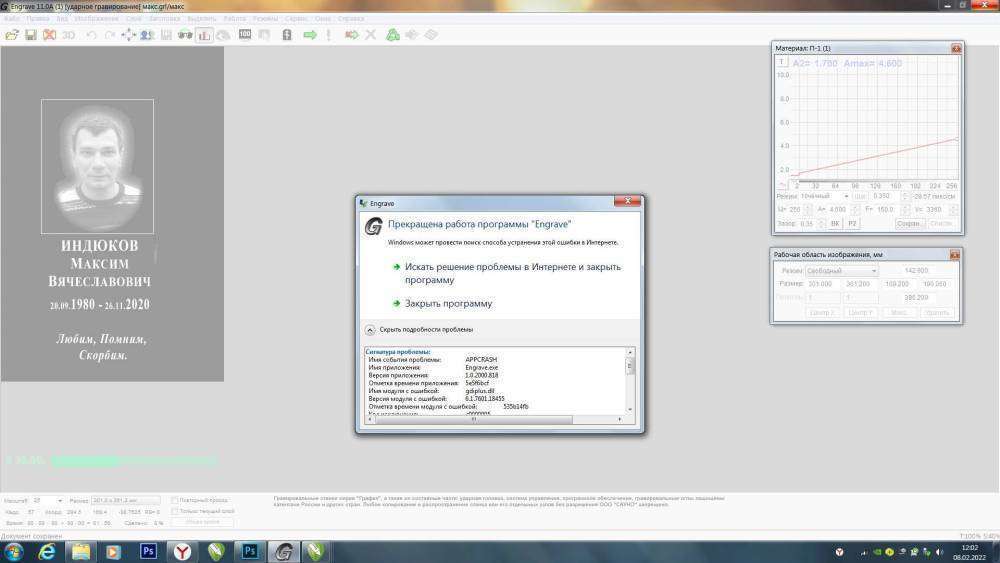Collapse 'Скрыть подробности проблемы' details
The height and width of the screenshot is (563, 1000).
click(369, 329)
